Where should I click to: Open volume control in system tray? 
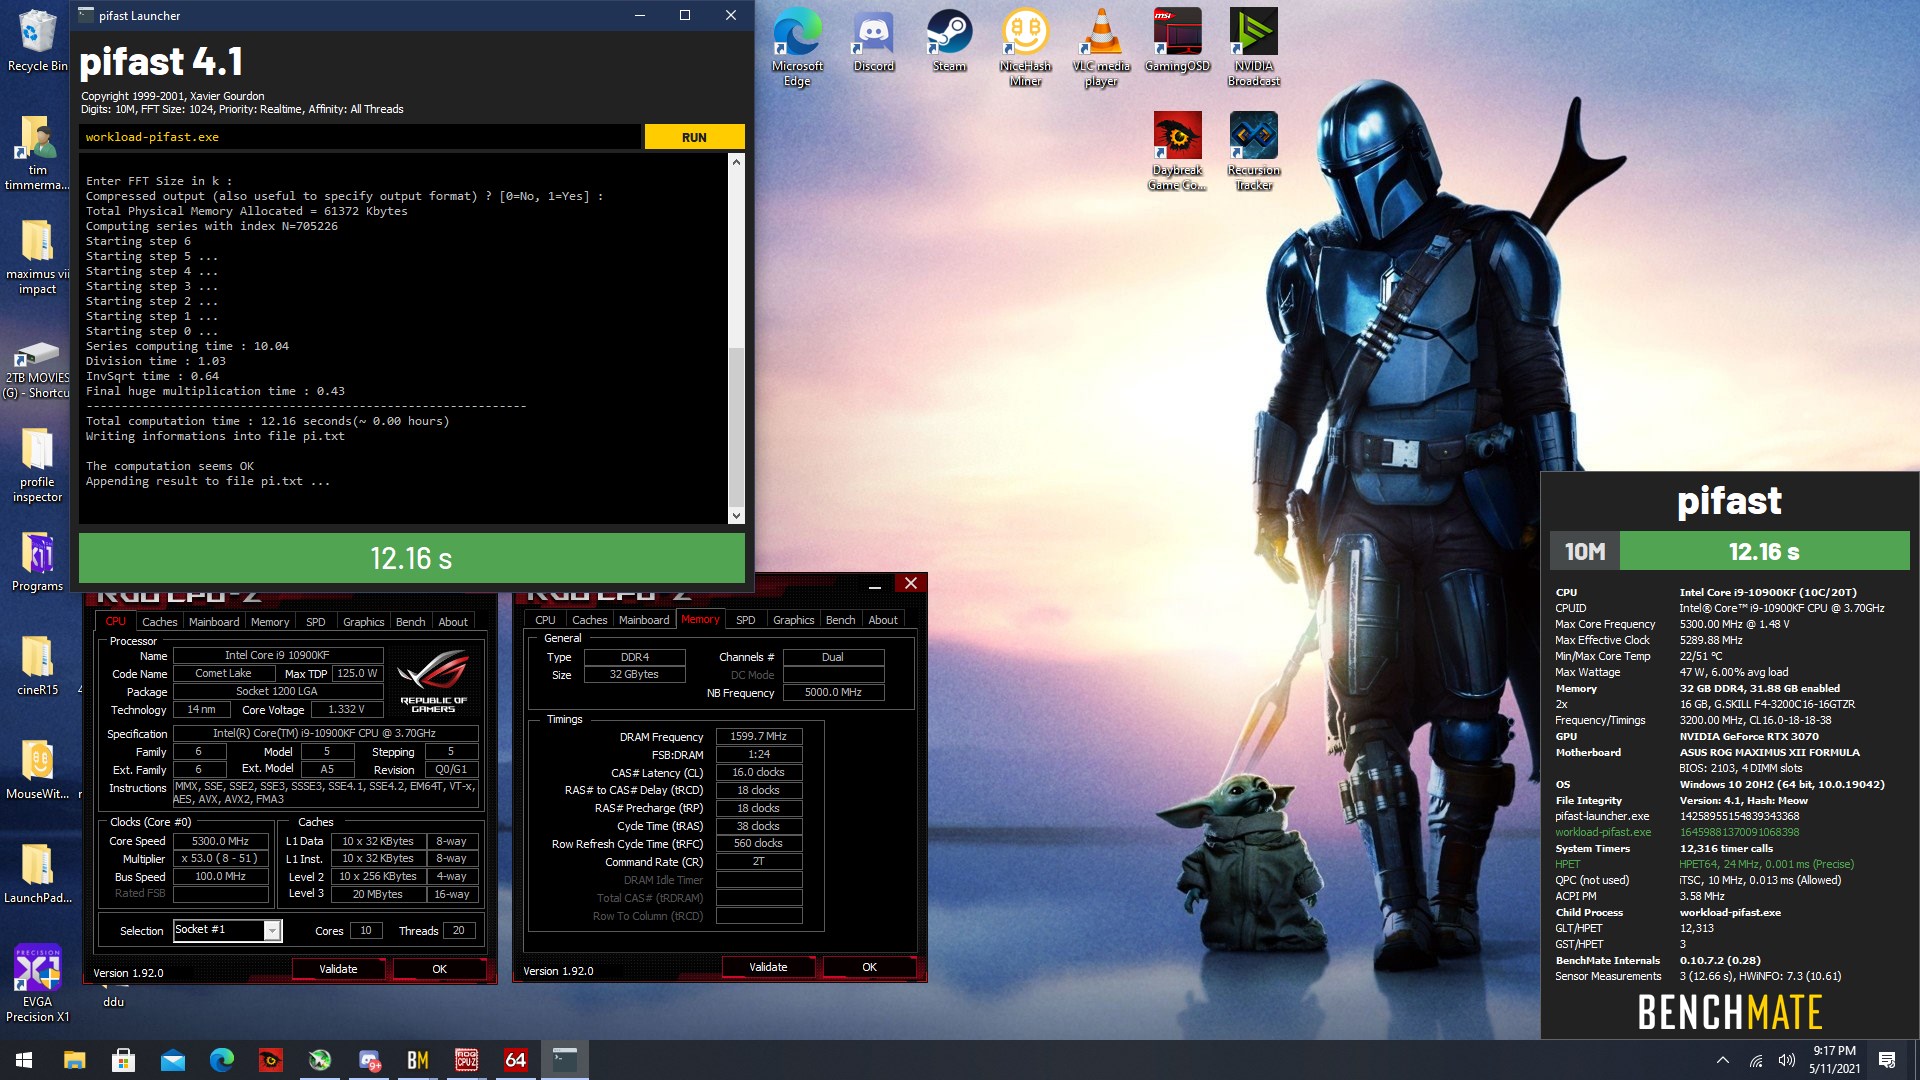pos(1786,1060)
